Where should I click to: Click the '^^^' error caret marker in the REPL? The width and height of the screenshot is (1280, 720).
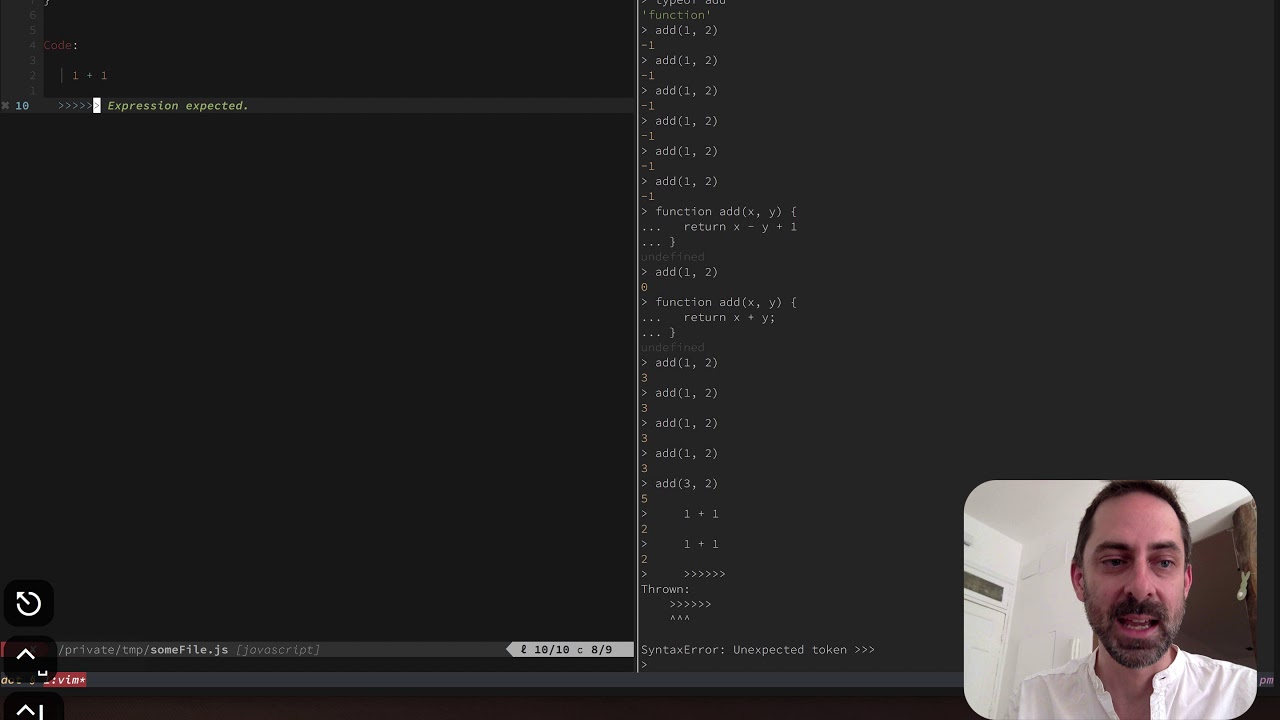coord(680,619)
